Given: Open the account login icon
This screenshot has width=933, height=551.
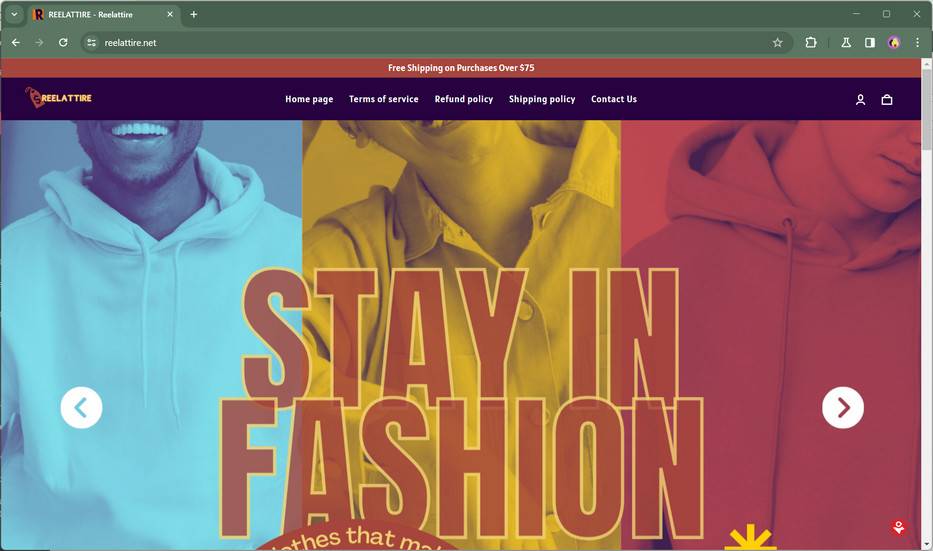Looking at the screenshot, I should [860, 99].
